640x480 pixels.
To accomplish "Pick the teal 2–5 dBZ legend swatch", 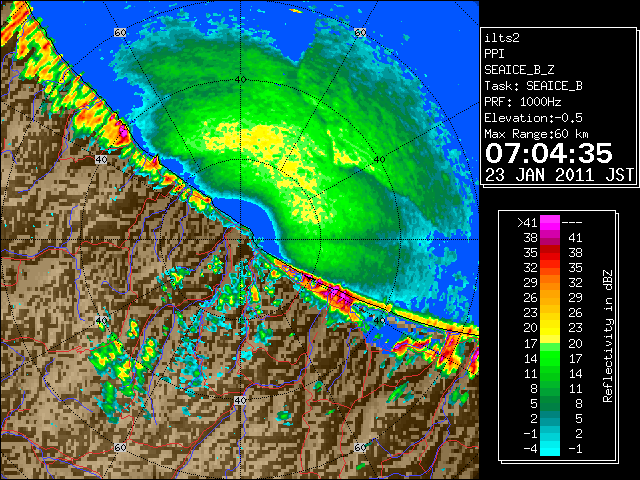I will [550, 418].
